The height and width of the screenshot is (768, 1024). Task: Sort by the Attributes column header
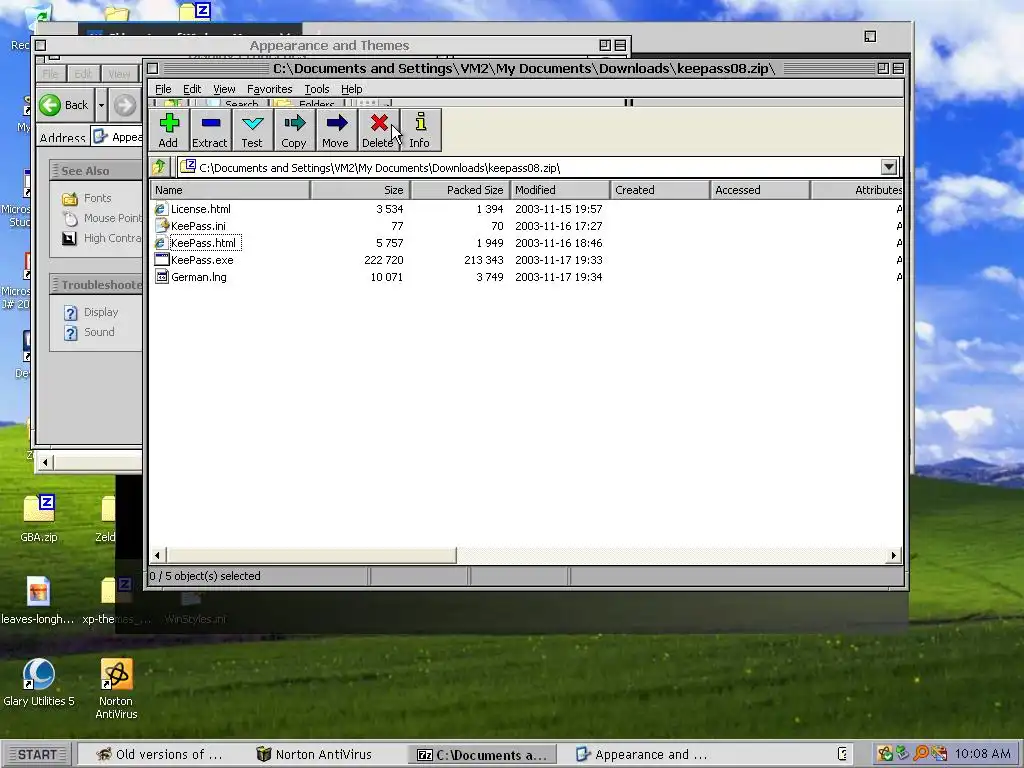click(857, 190)
